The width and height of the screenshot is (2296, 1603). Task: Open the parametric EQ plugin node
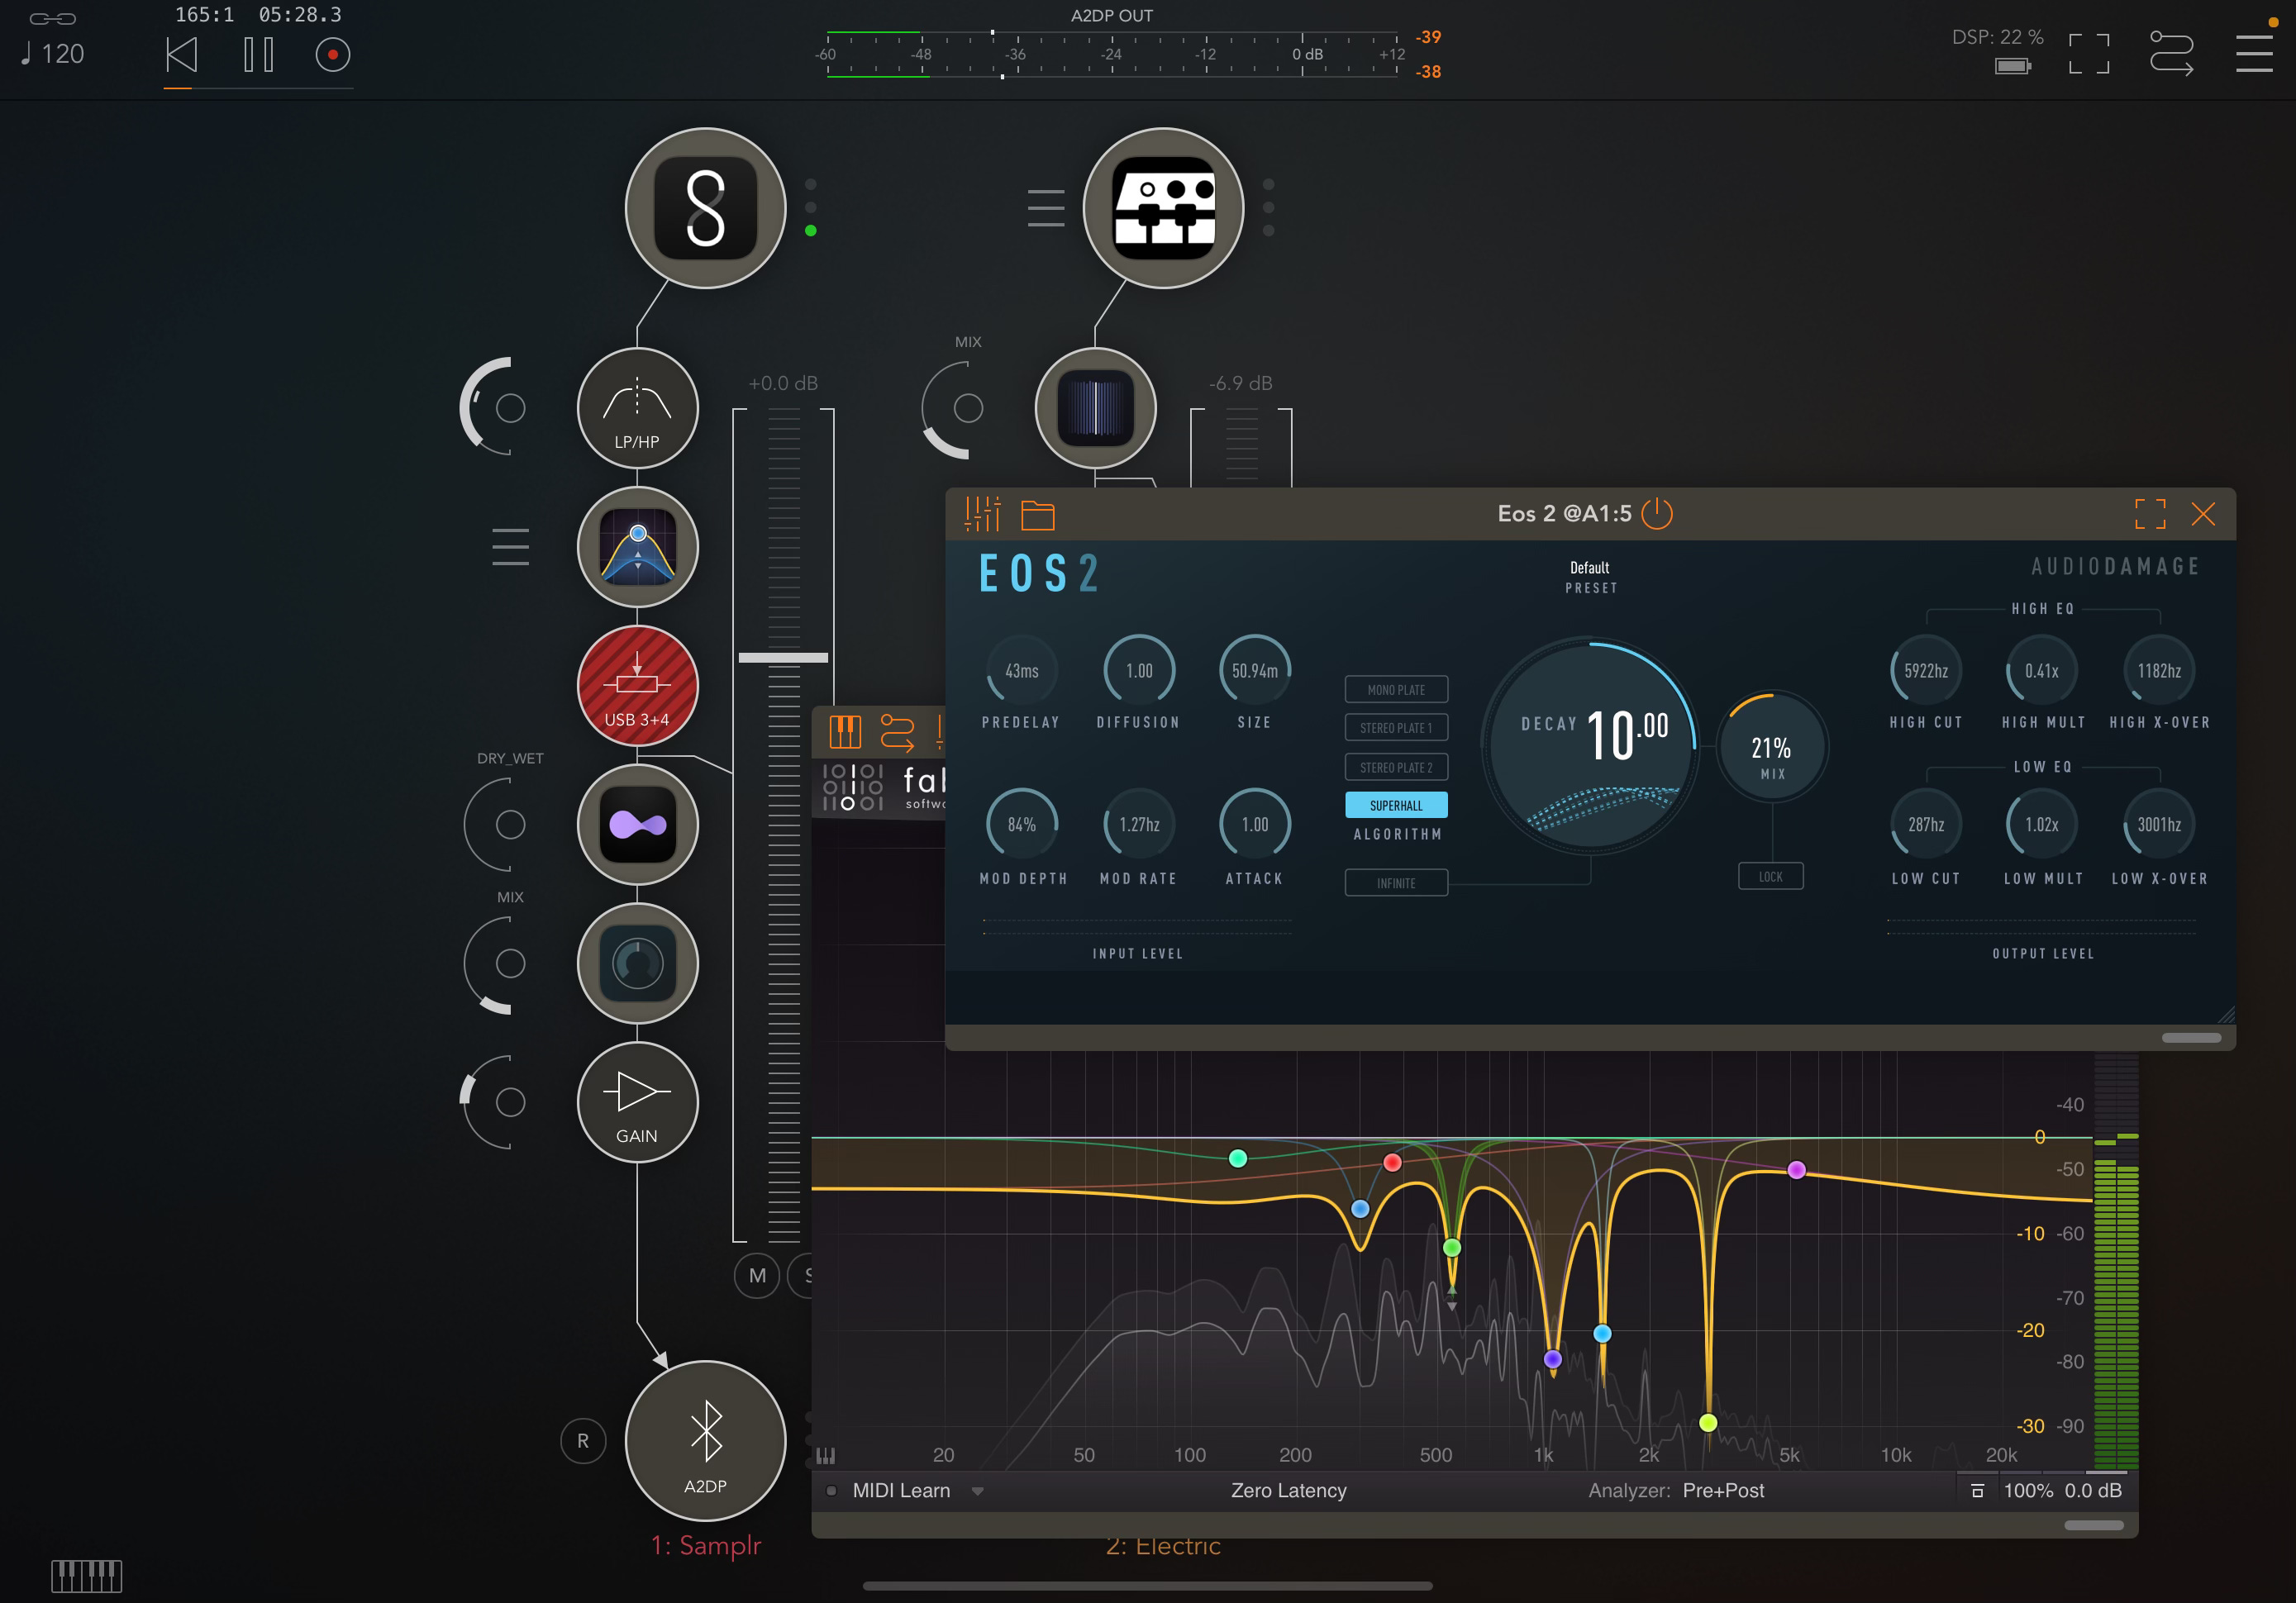click(x=637, y=547)
